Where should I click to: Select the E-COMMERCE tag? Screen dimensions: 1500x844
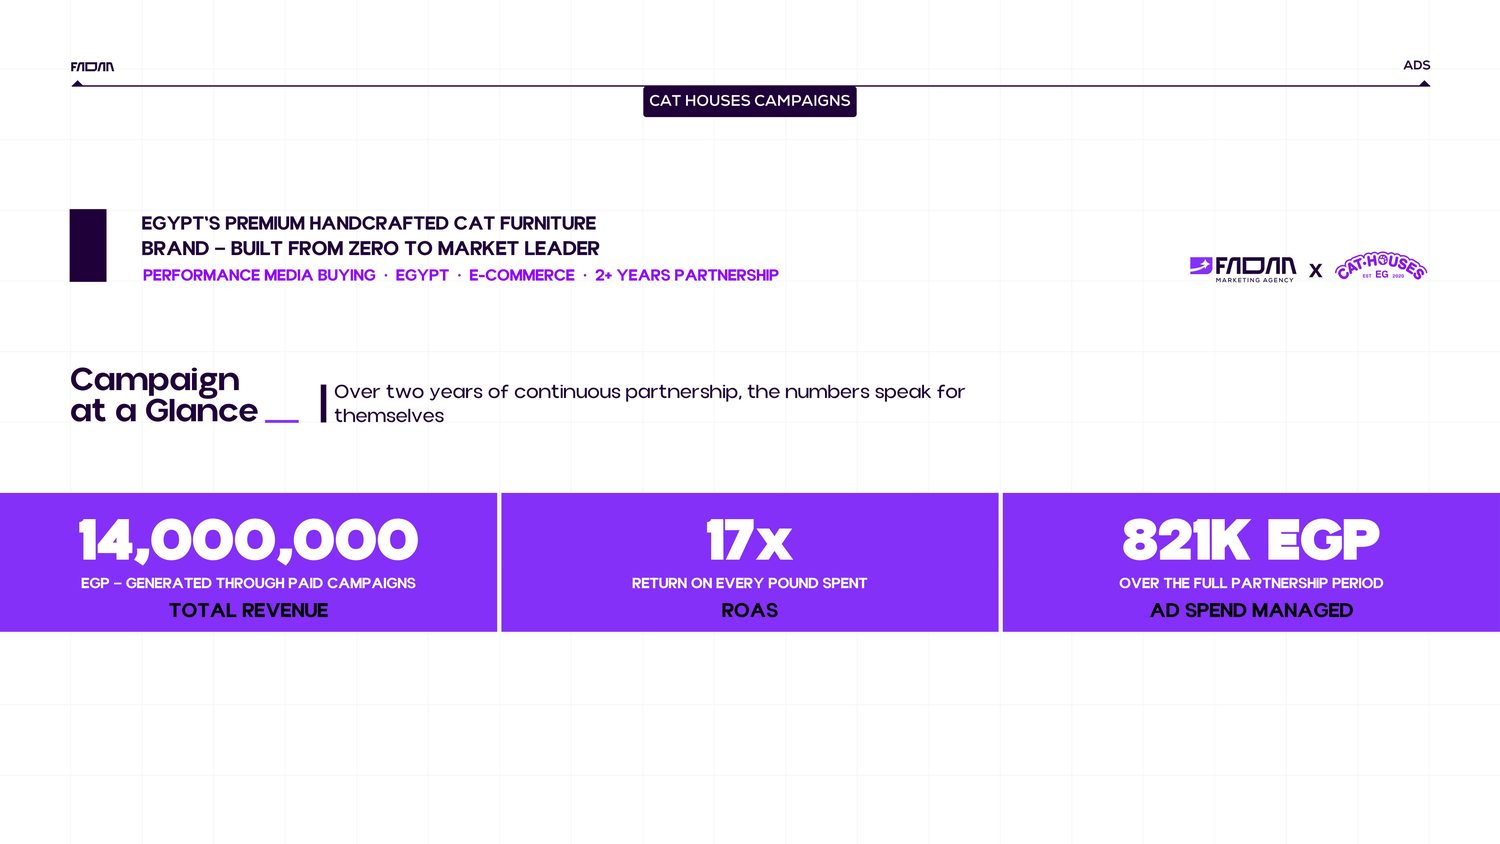pyautogui.click(x=522, y=275)
